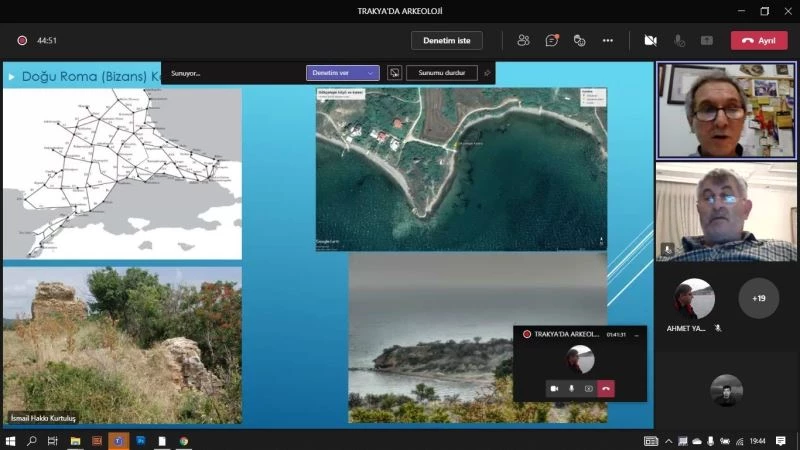Pin the presenting toolbar

[x=487, y=73]
